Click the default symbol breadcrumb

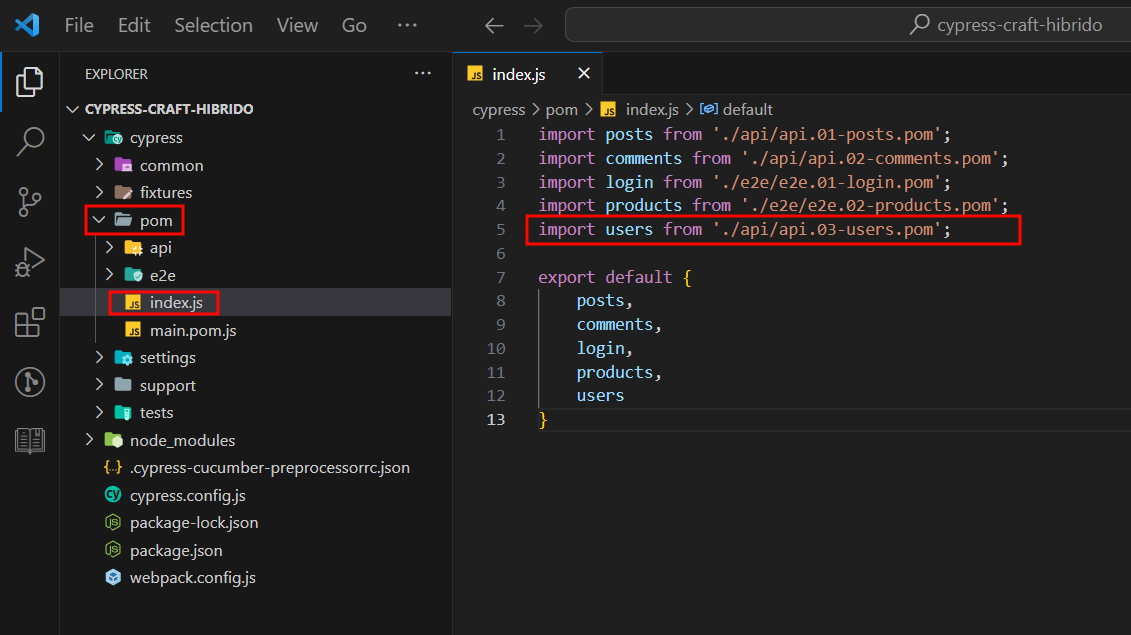click(x=747, y=110)
